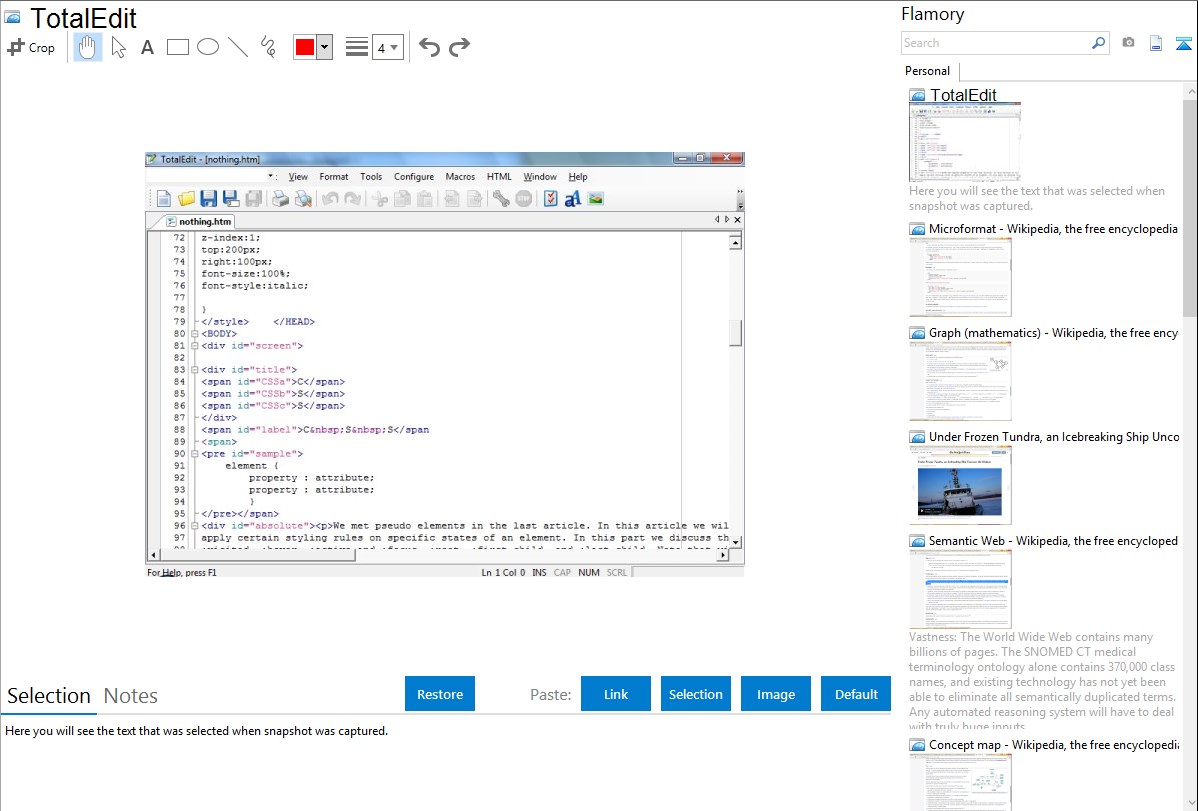Expand the line width dropdown showing 4
Screen dimensions: 1198x811
tap(388, 47)
